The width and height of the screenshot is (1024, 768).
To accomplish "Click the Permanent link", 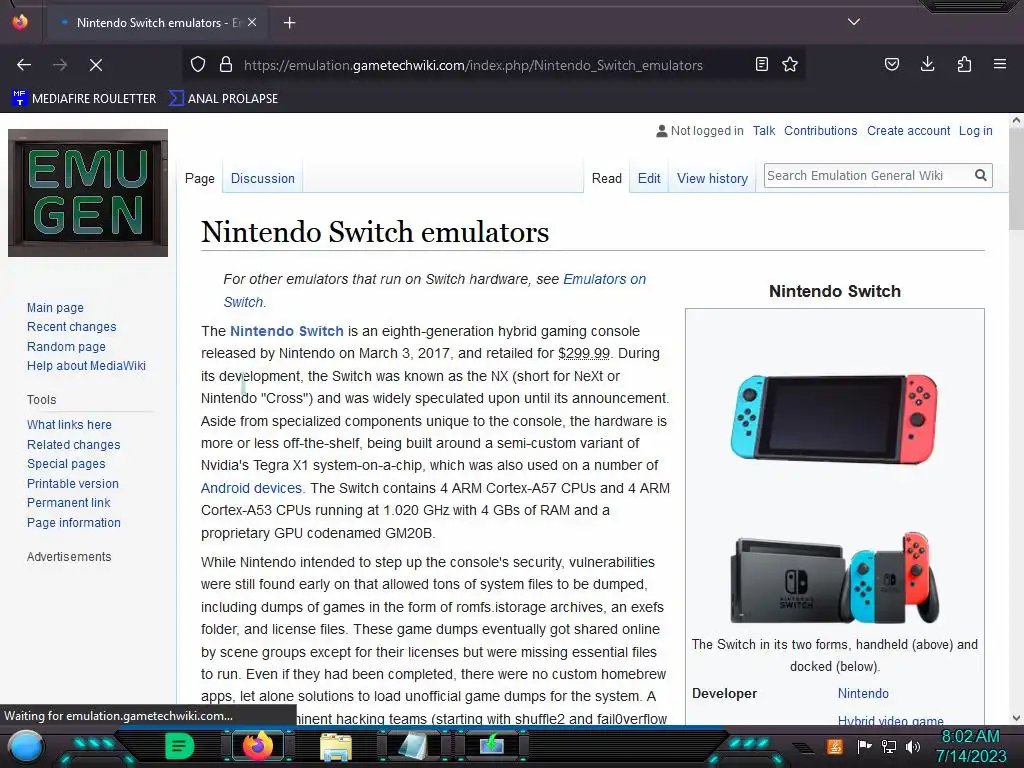I will (69, 503).
